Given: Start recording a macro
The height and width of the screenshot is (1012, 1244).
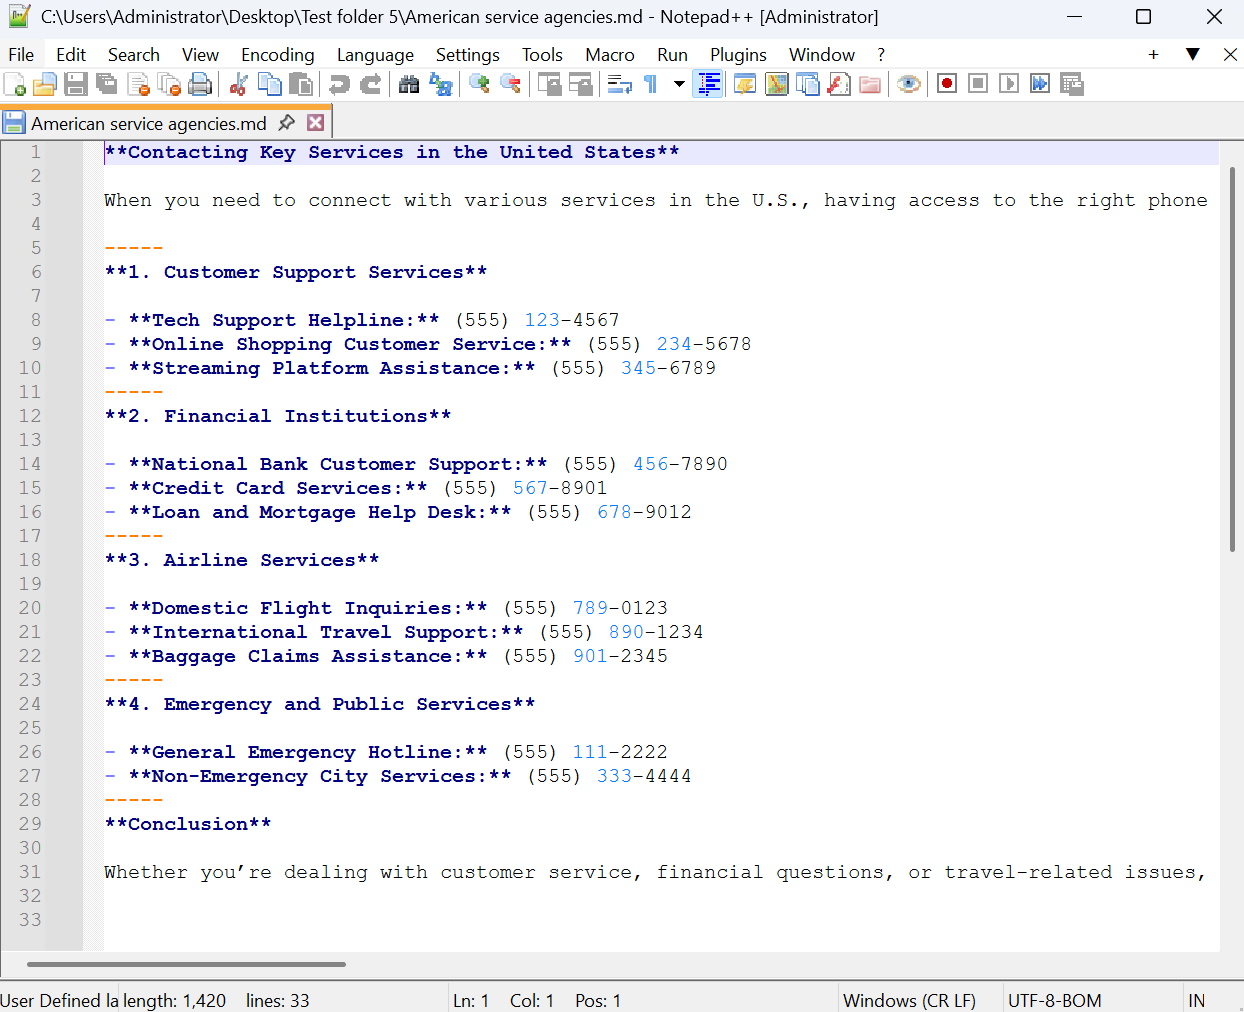Looking at the screenshot, I should coord(946,84).
